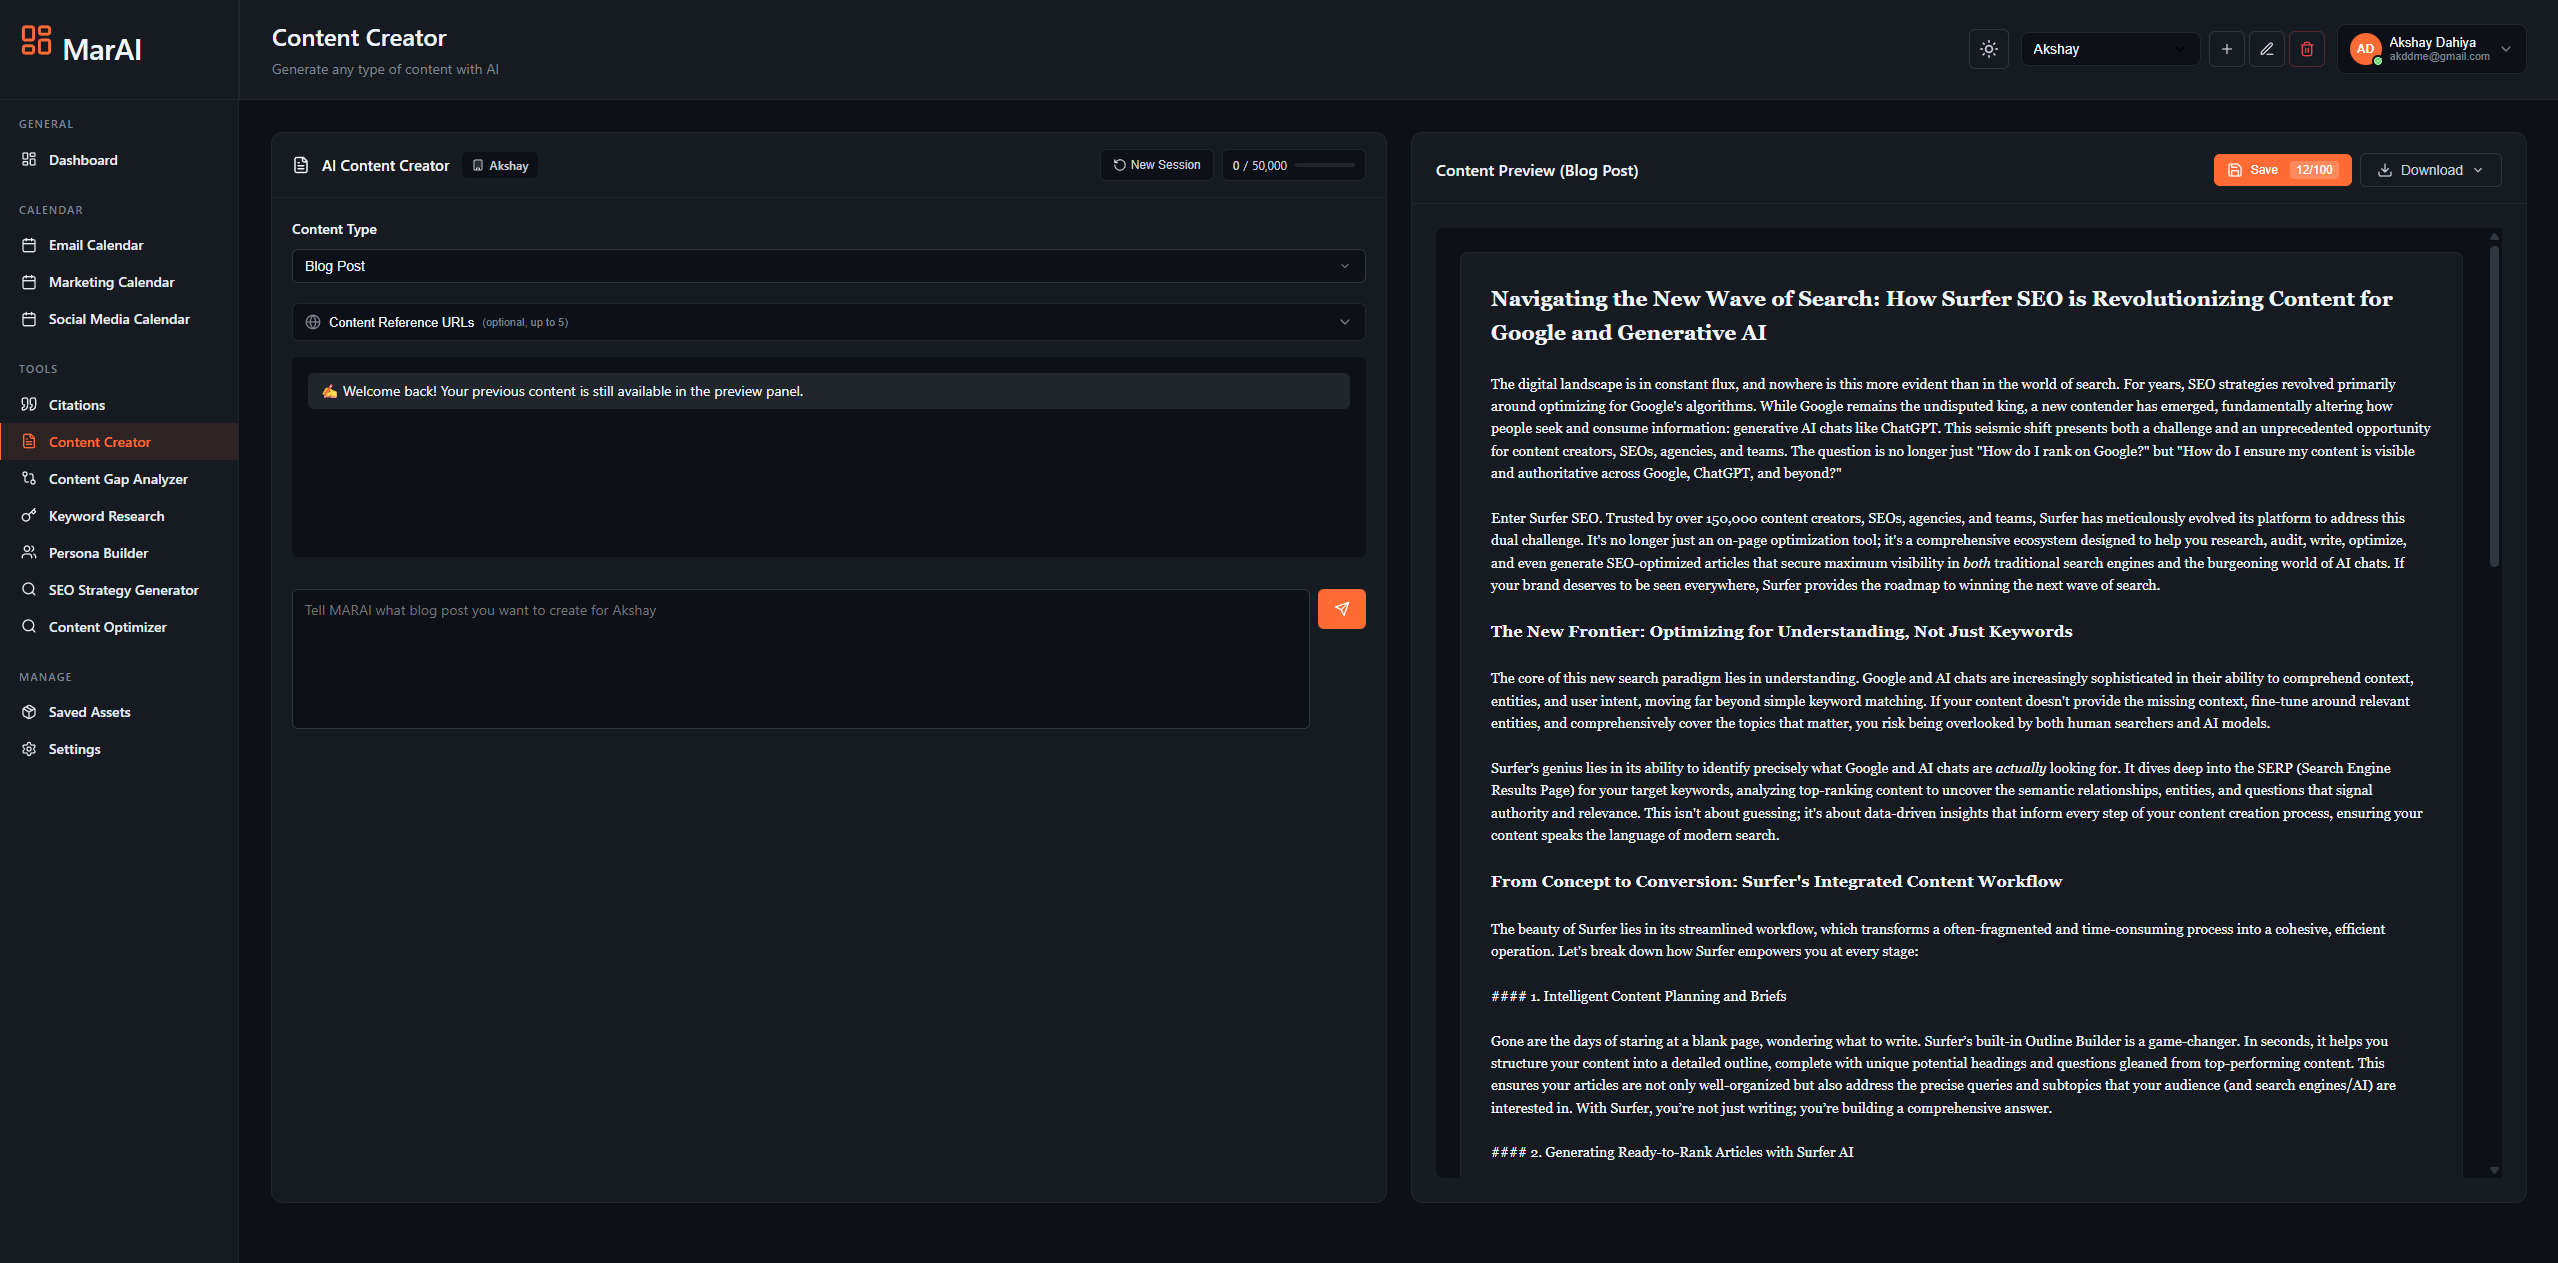The image size is (2558, 1263).
Task: Click the plus icon to add workspace
Action: (2226, 49)
